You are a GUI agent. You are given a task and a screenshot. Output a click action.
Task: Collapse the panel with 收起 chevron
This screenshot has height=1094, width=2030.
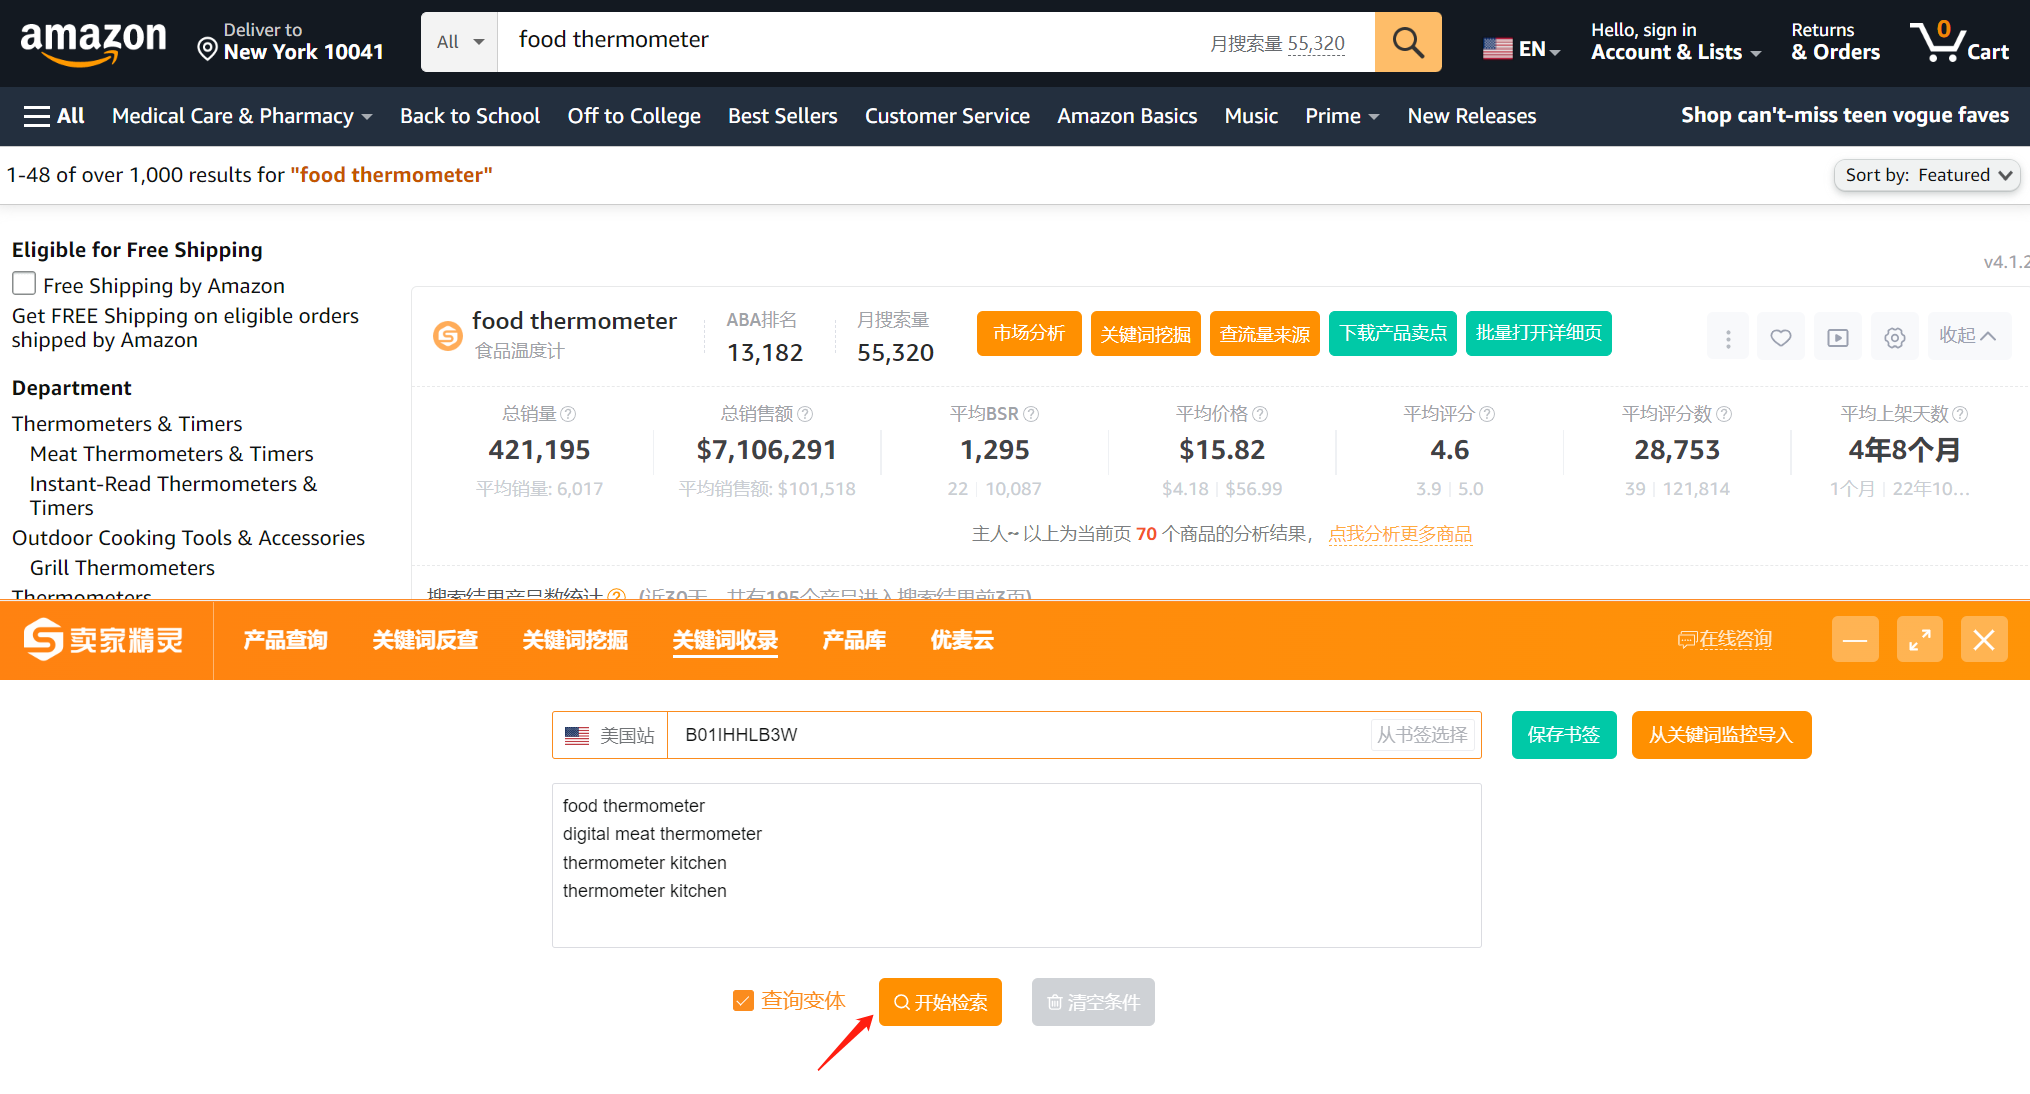pos(1967,336)
